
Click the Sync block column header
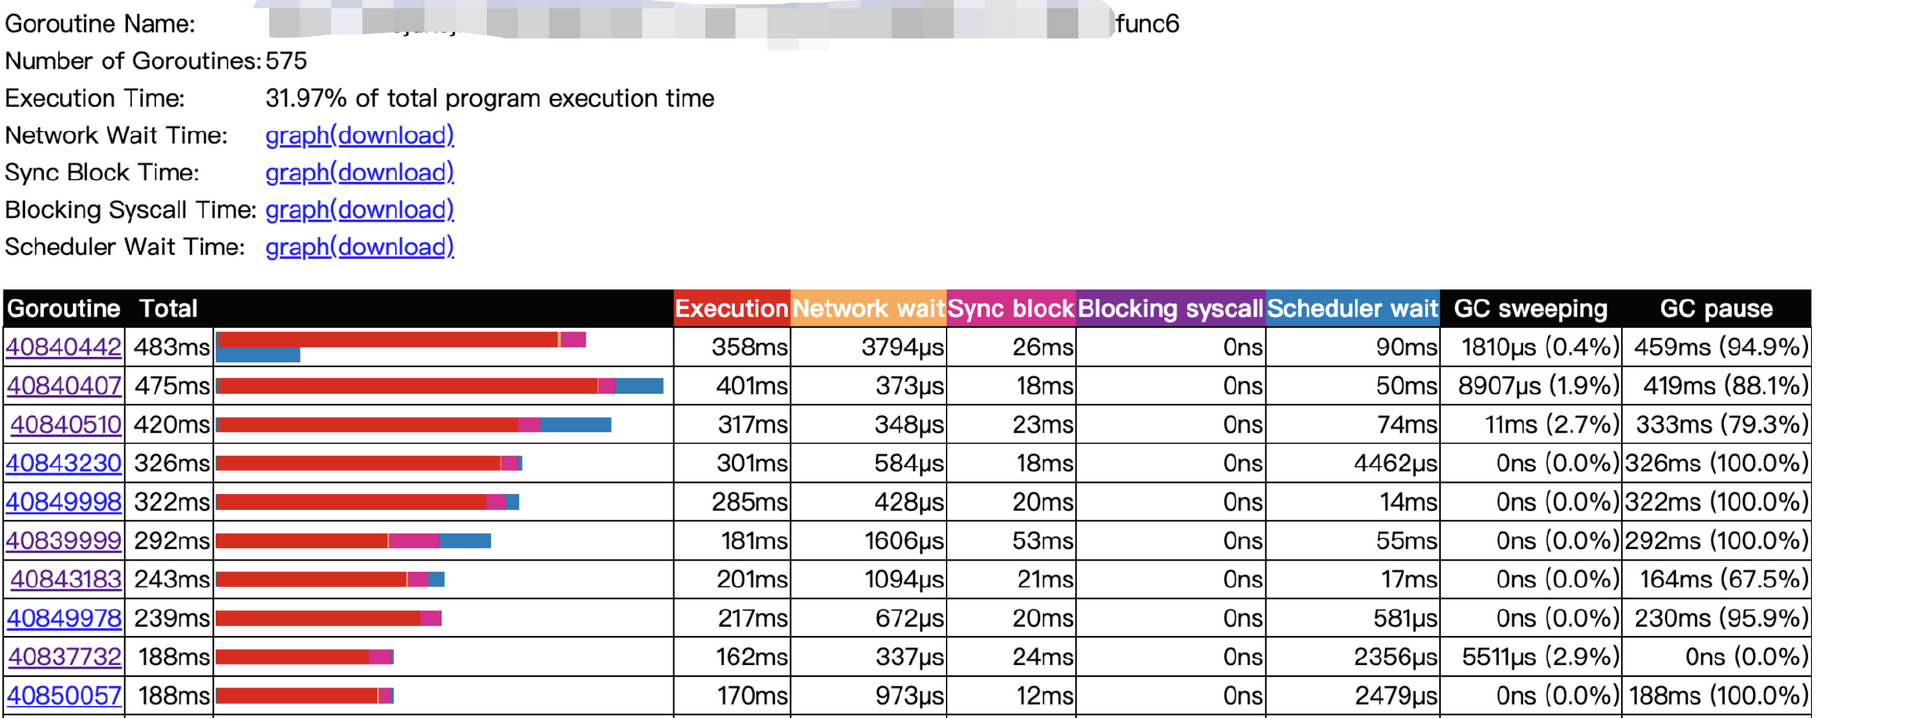click(x=1010, y=309)
